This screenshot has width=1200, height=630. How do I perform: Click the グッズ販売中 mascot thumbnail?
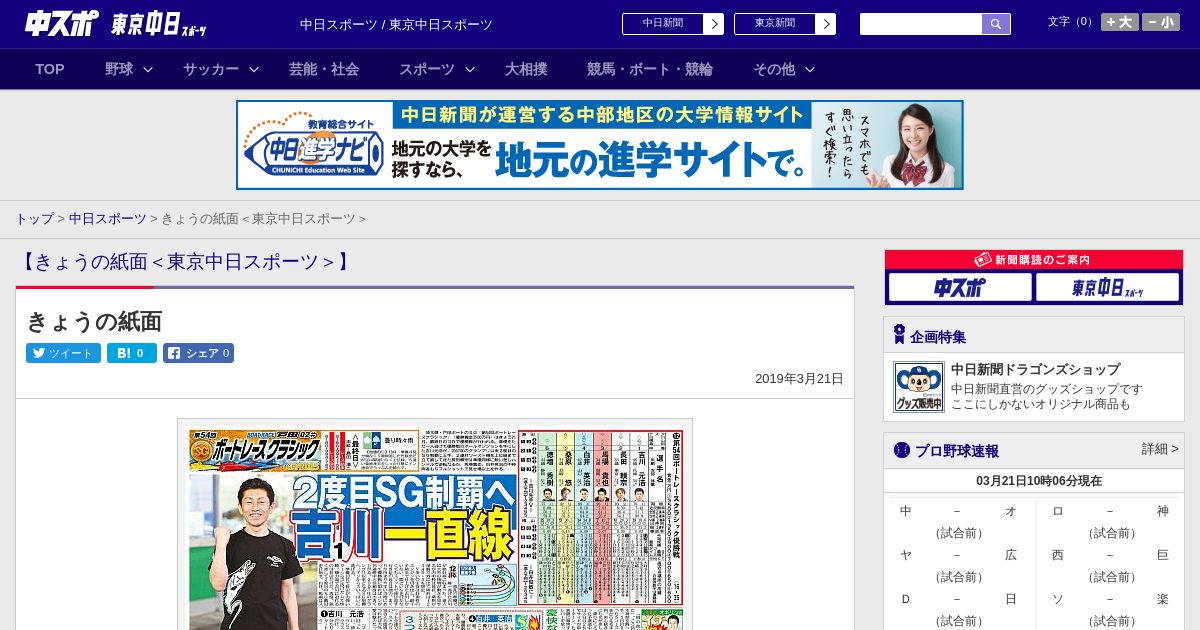[x=919, y=387]
